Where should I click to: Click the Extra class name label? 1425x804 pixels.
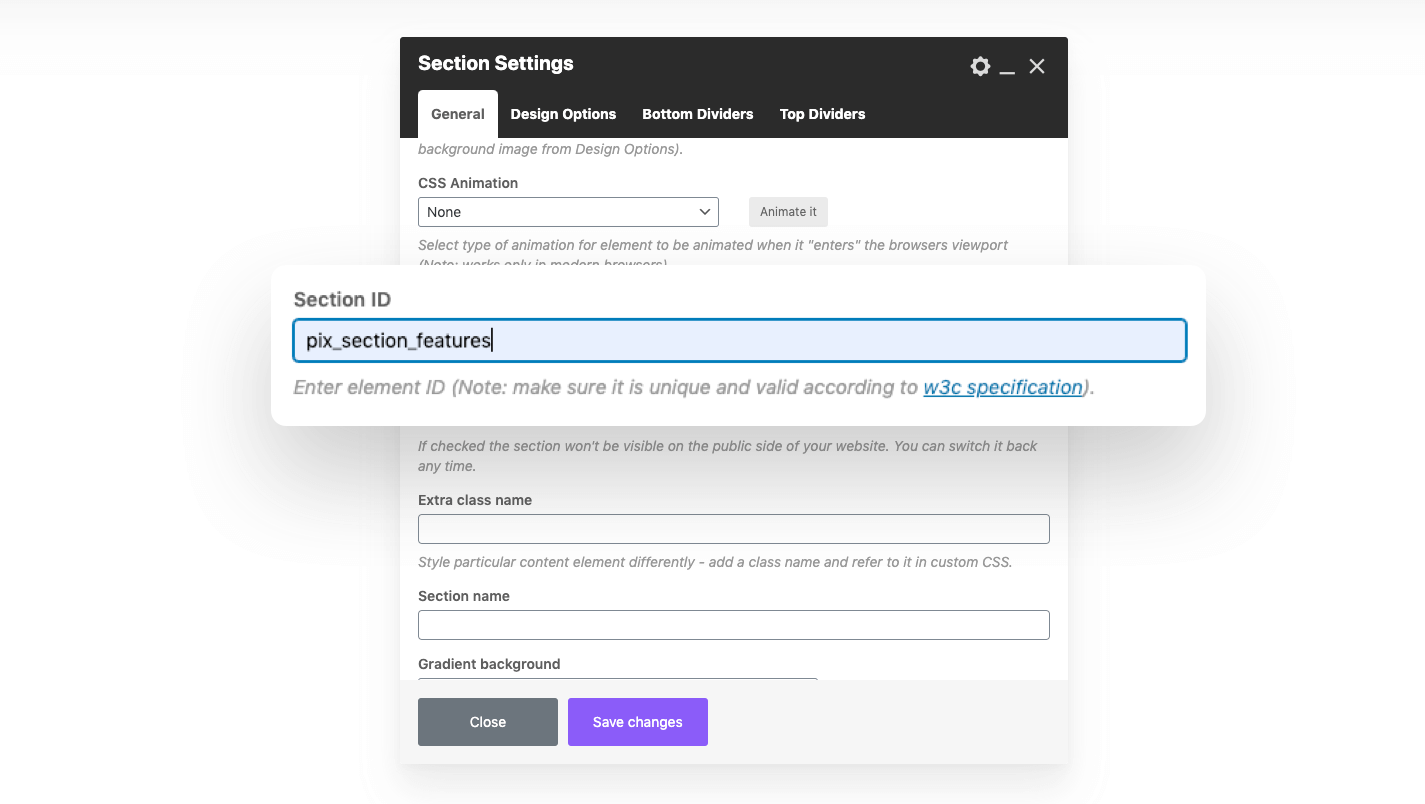pos(475,500)
